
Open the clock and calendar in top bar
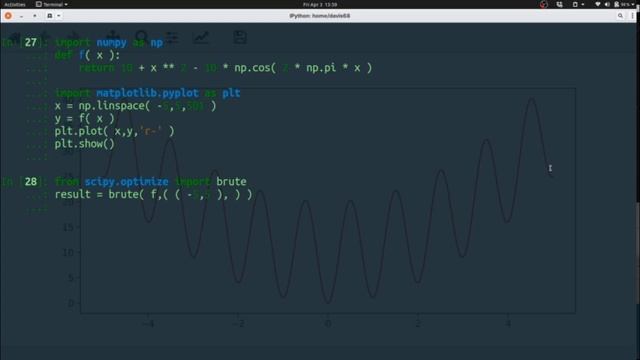(320, 4)
